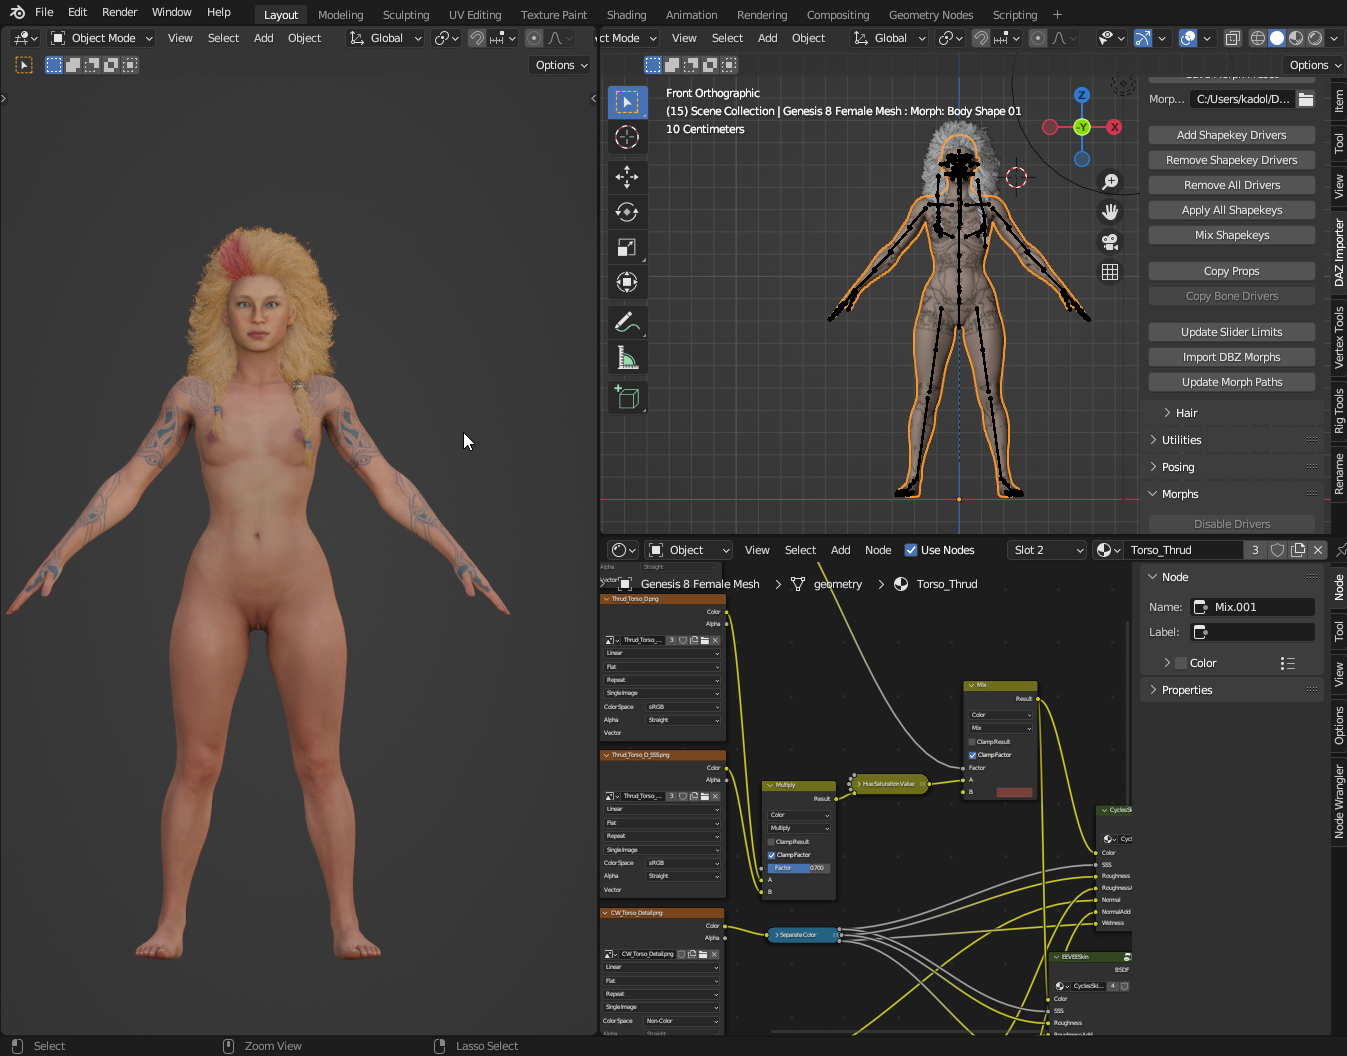Screen dimensions: 1347x1056
Task: Toggle fake user for Torso_Thrud material
Action: 1277,550
